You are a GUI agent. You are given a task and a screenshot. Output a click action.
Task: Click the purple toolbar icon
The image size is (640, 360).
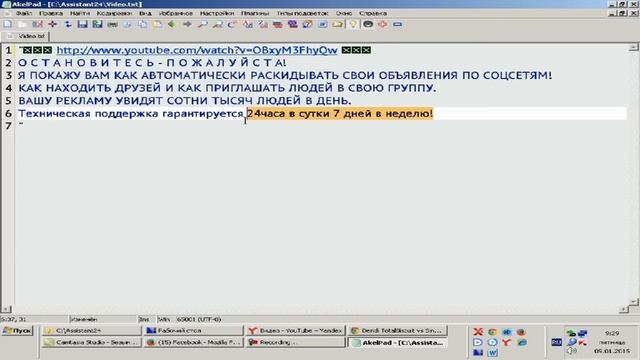(293, 24)
